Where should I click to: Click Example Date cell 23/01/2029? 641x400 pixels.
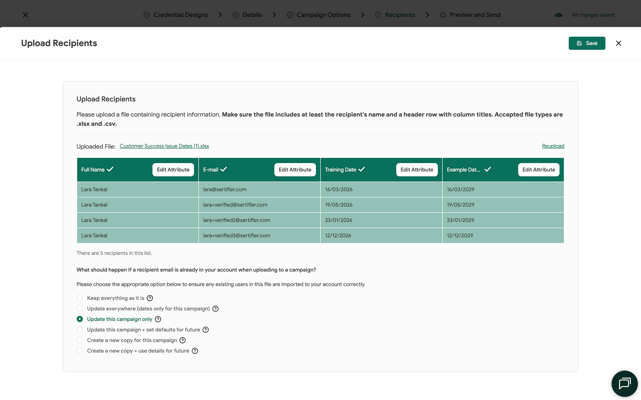[503, 220]
